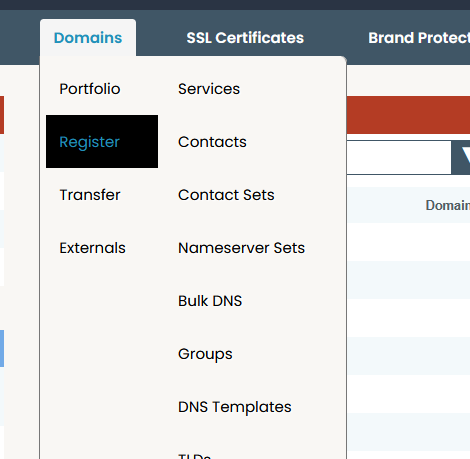The width and height of the screenshot is (470, 459).
Task: Open the Groups menu entry
Action: [205, 354]
